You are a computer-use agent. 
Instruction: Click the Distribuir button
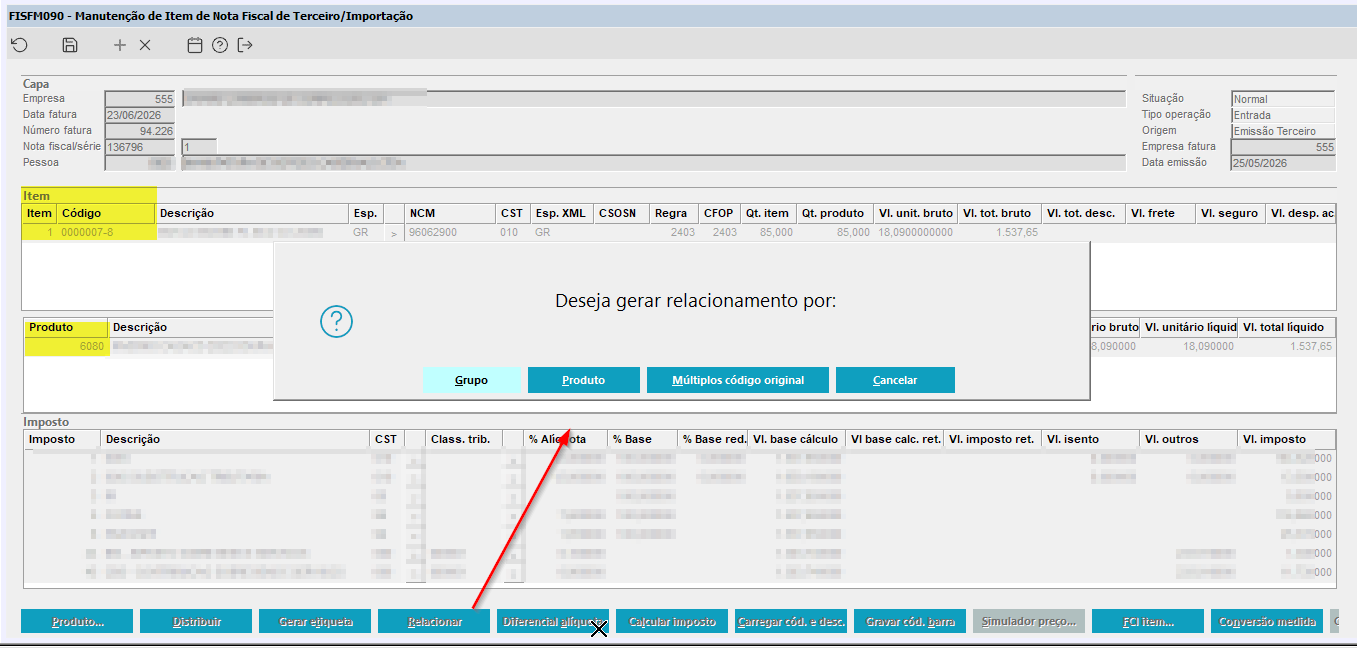[x=196, y=621]
